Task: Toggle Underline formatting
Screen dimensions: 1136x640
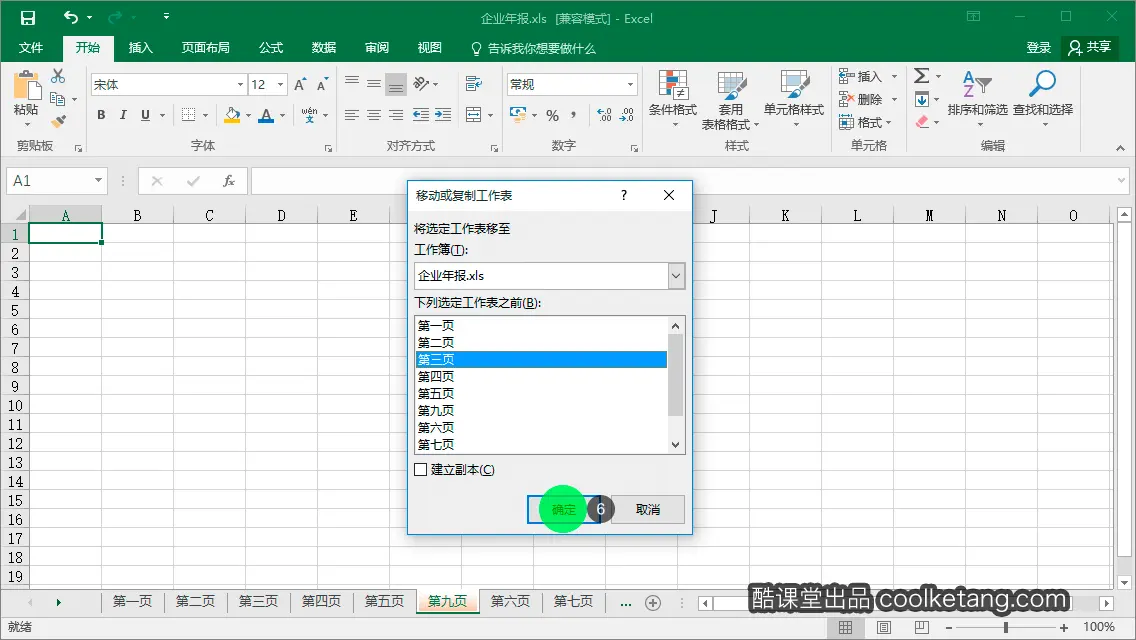Action: (146, 115)
